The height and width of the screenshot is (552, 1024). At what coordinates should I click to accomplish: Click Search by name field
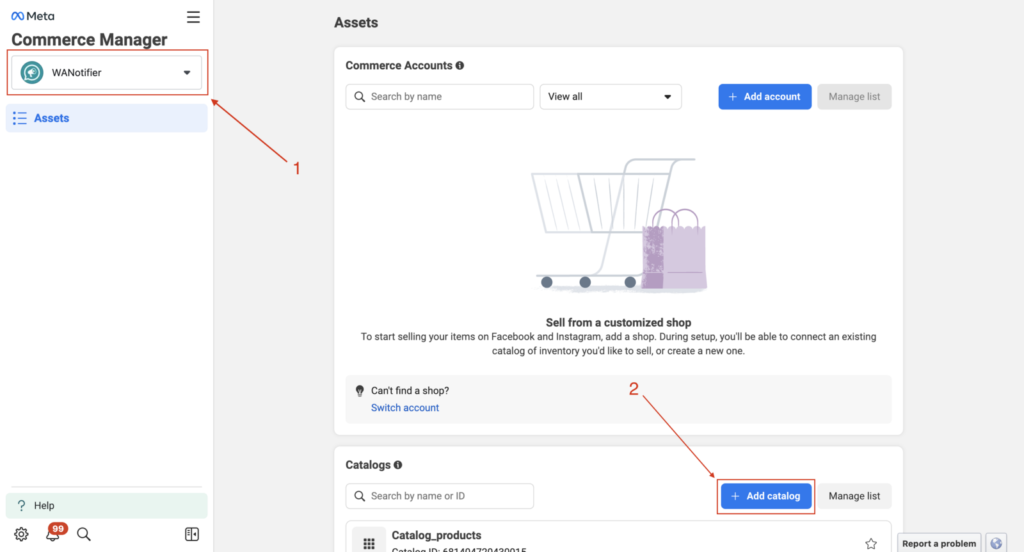coord(440,97)
